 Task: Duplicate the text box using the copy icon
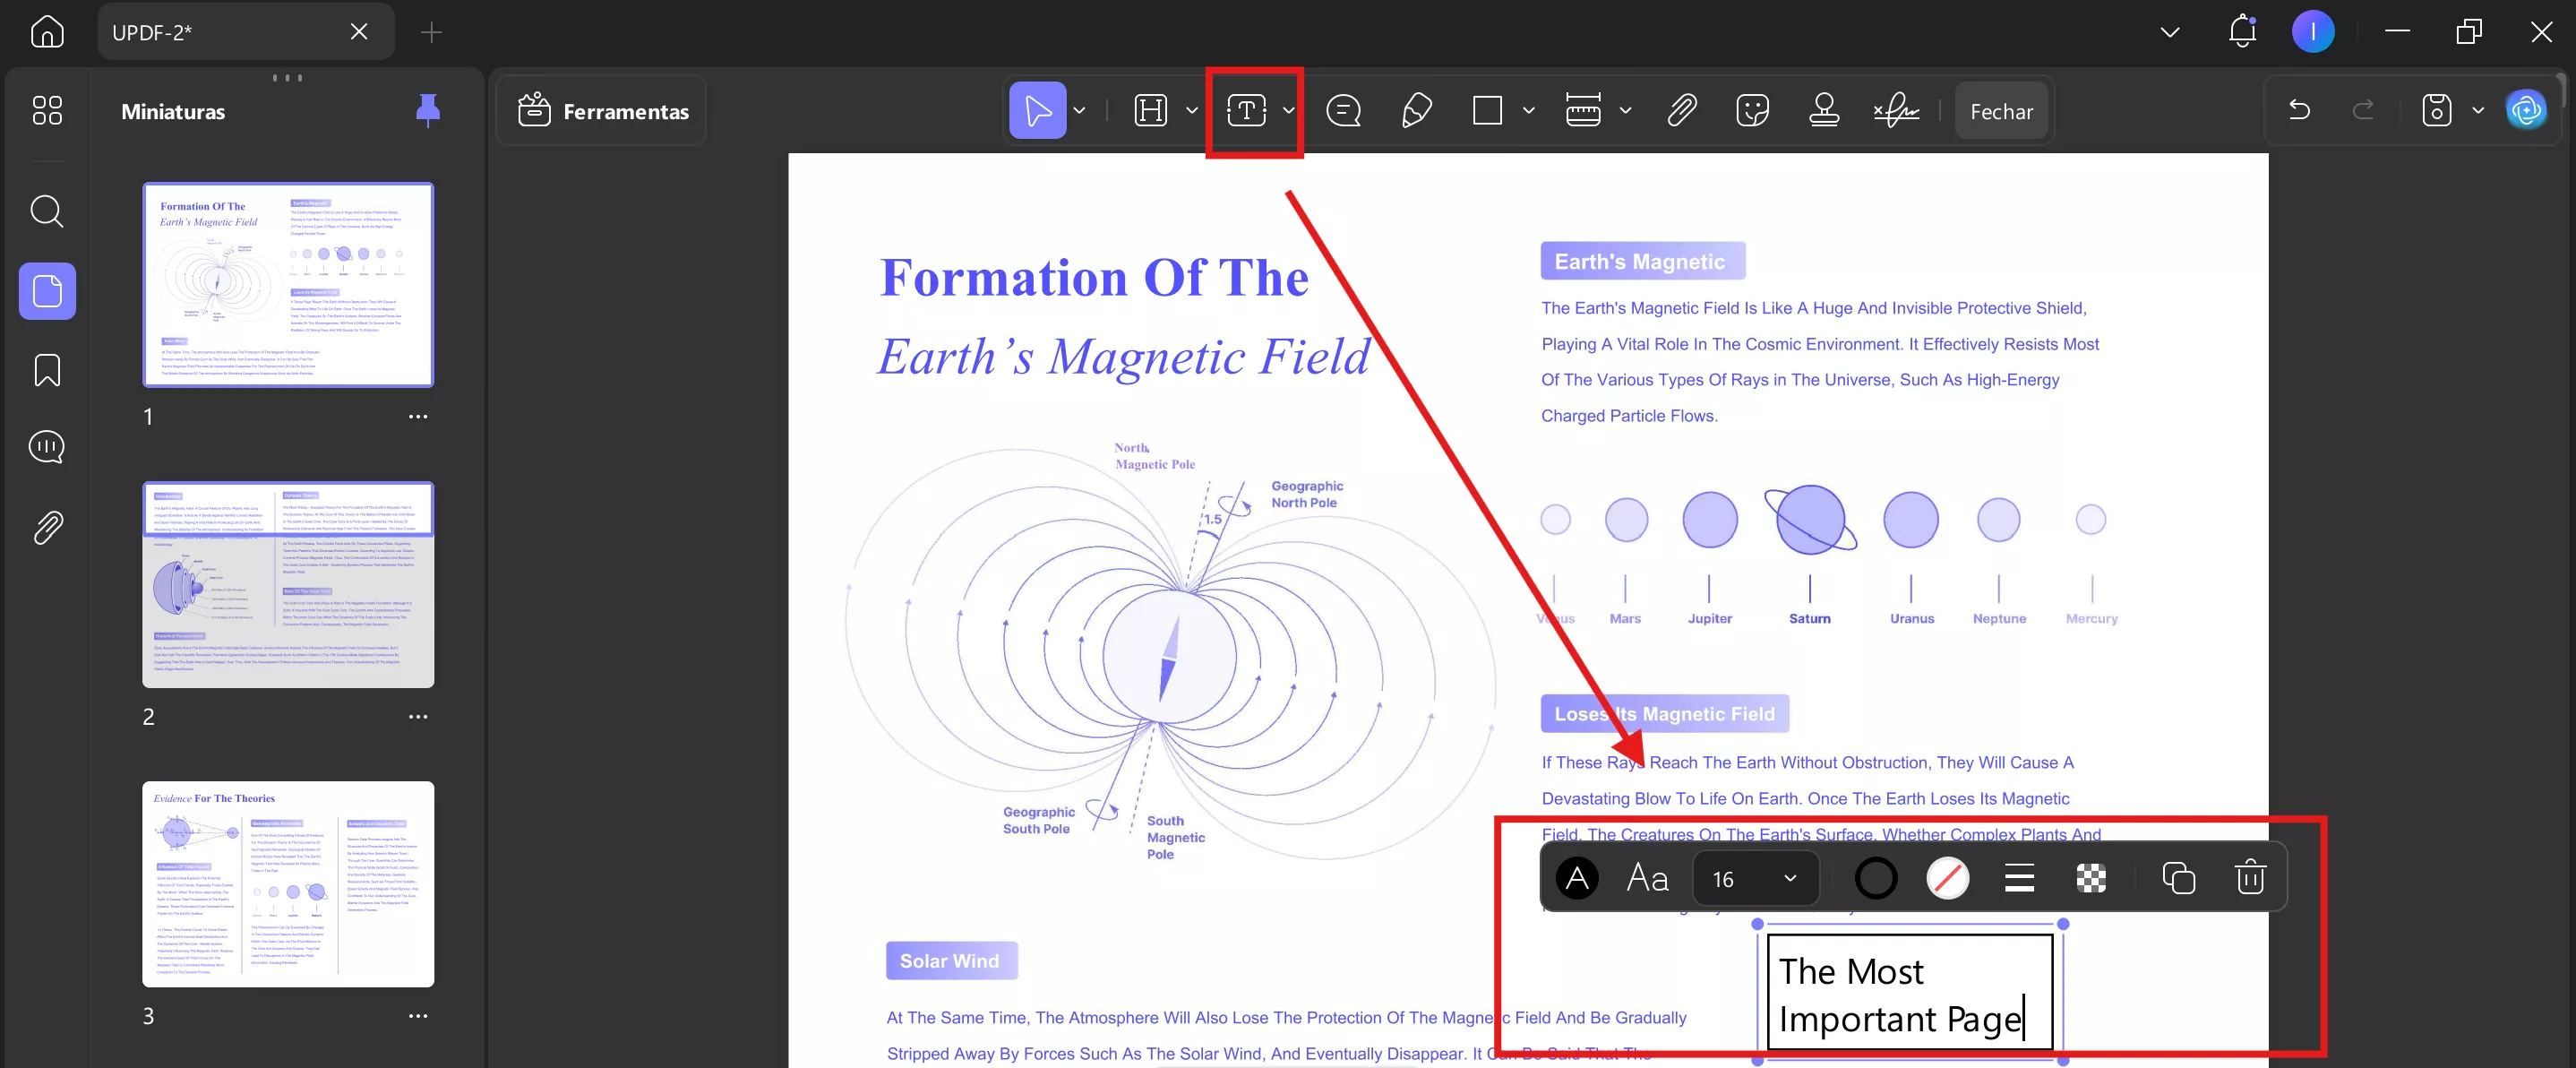tap(2178, 878)
